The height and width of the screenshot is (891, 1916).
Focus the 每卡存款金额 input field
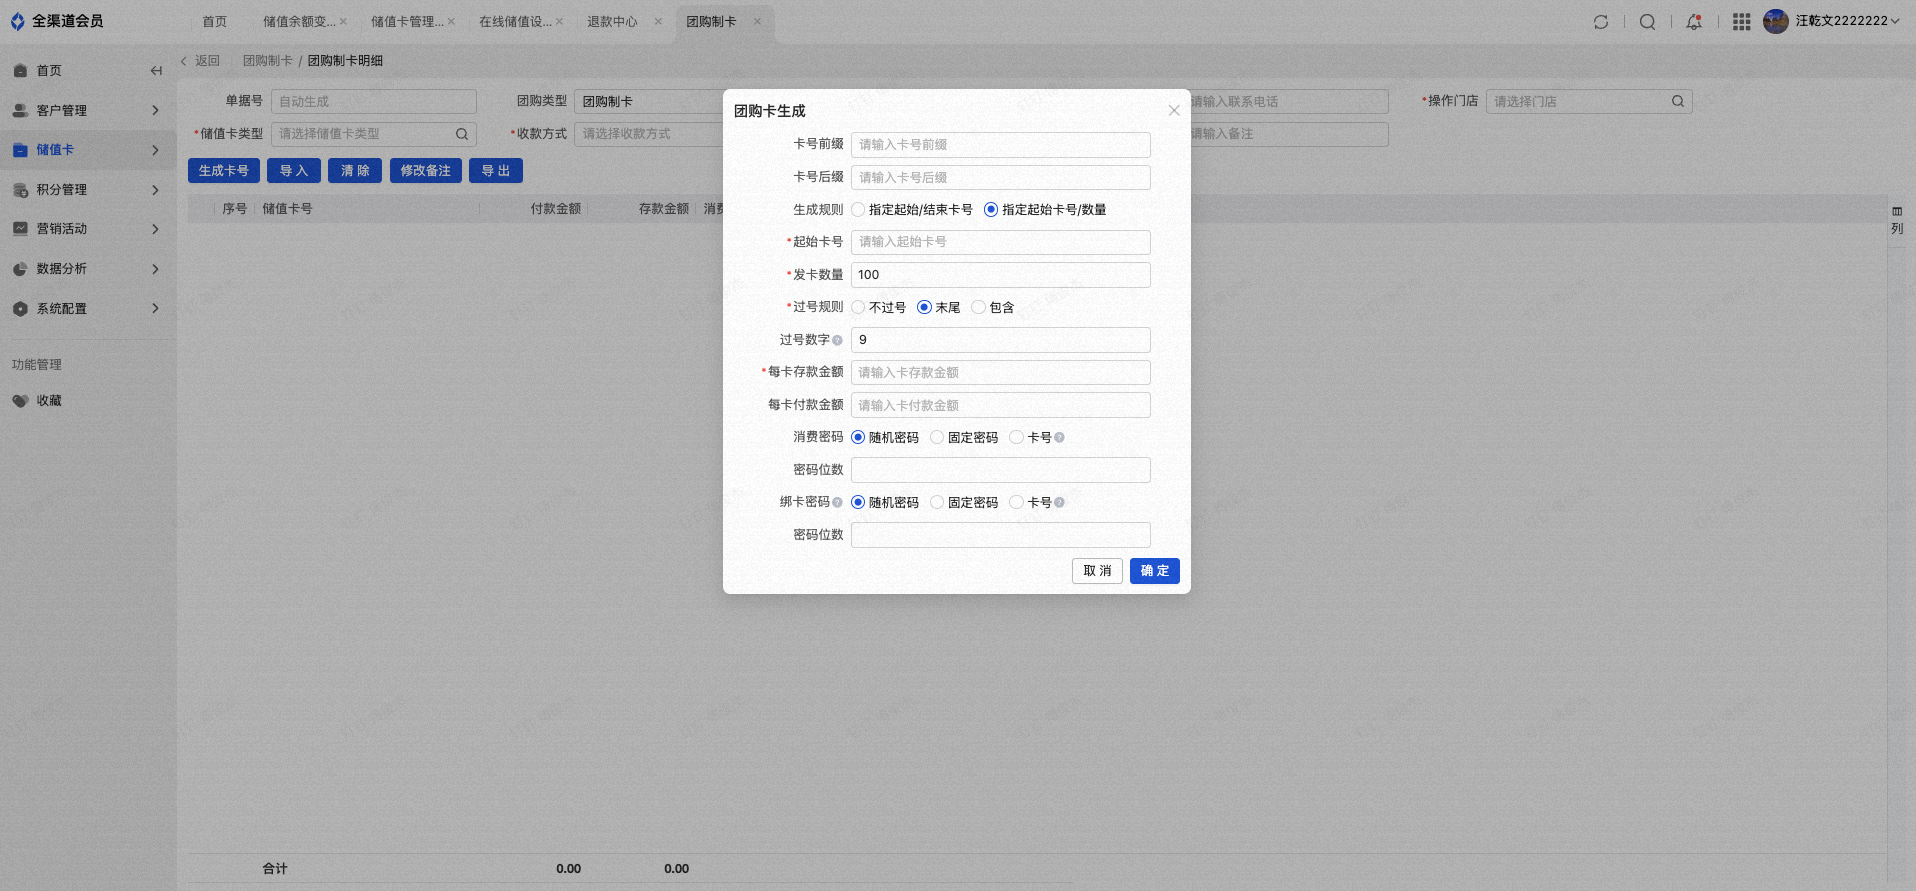click(1001, 373)
